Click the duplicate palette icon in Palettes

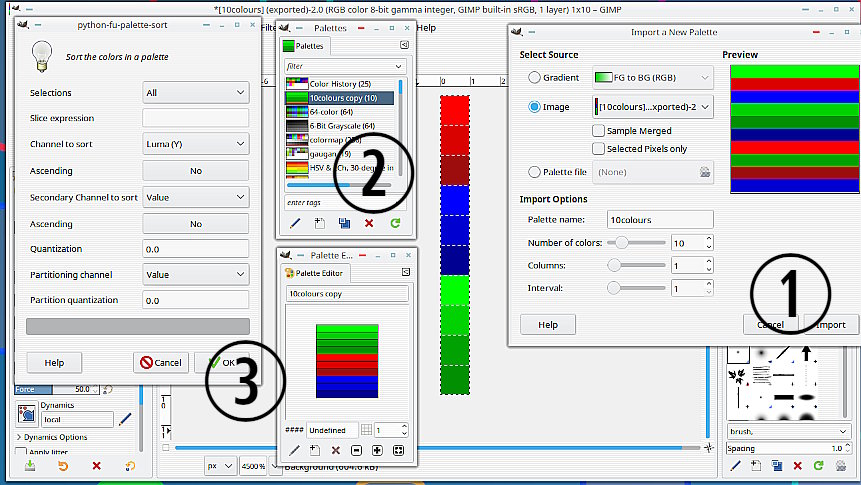point(344,223)
